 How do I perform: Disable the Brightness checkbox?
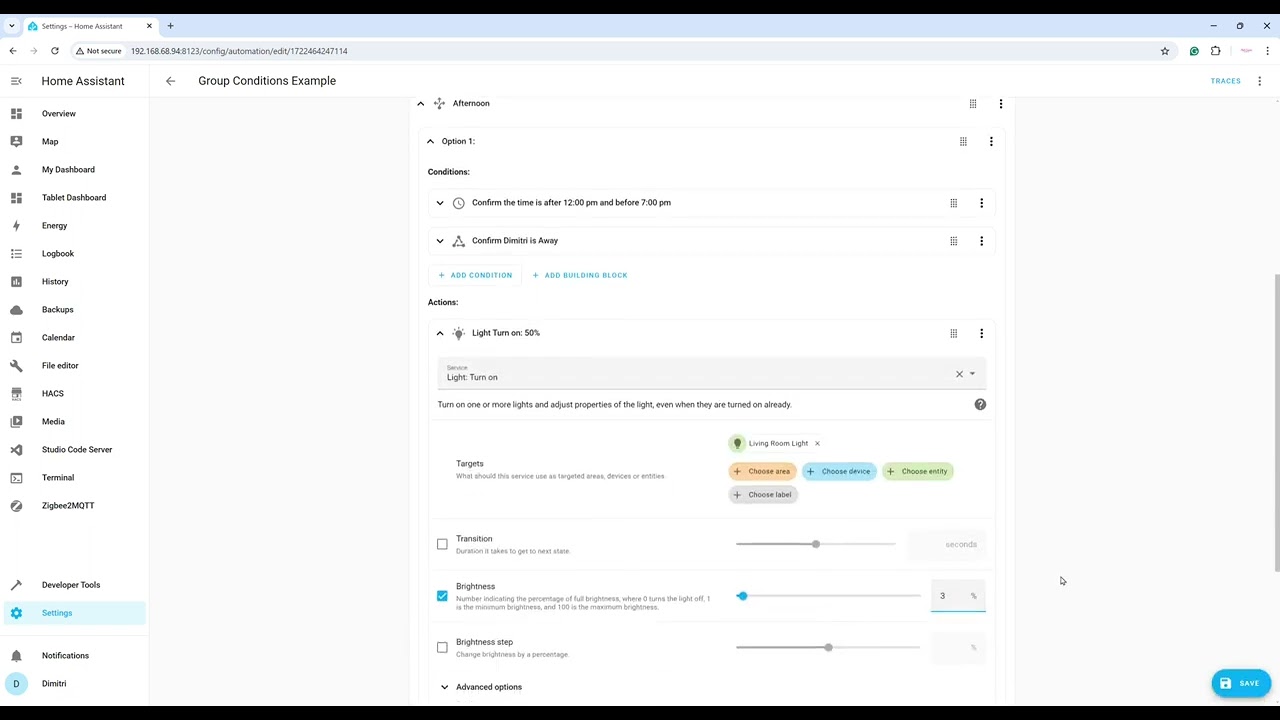pos(442,595)
